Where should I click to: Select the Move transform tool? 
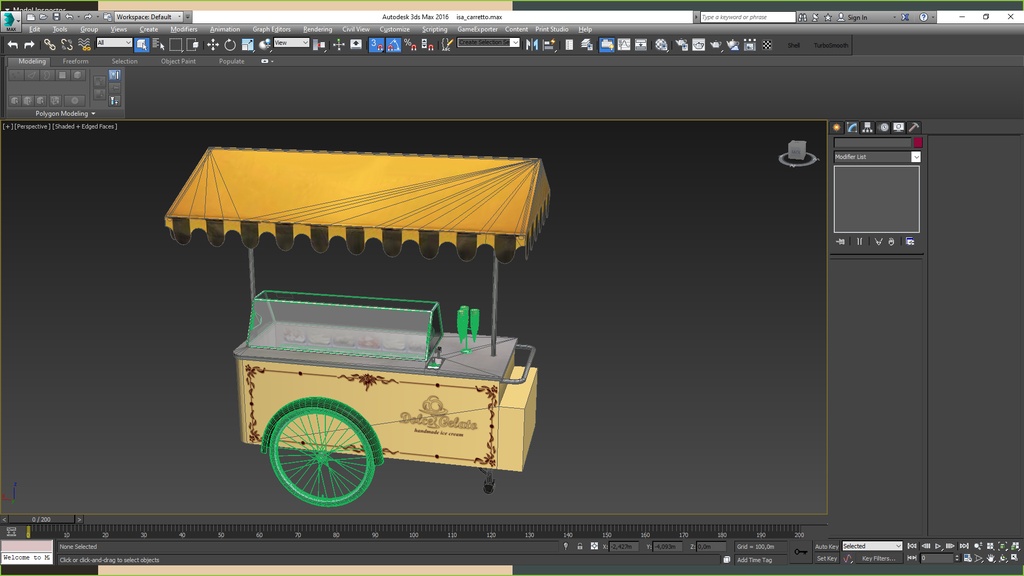click(x=212, y=45)
